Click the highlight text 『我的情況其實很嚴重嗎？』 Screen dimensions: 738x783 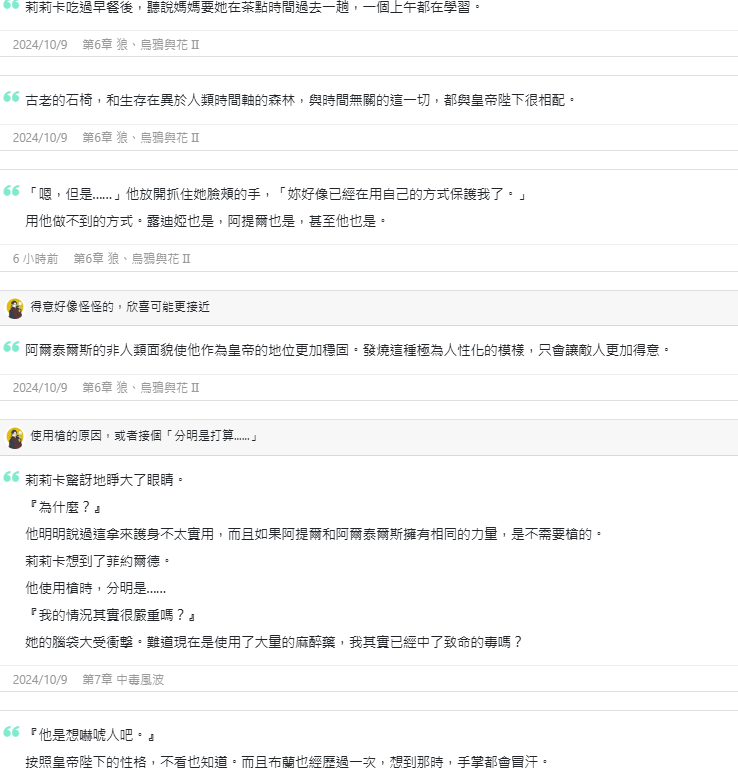click(x=112, y=615)
